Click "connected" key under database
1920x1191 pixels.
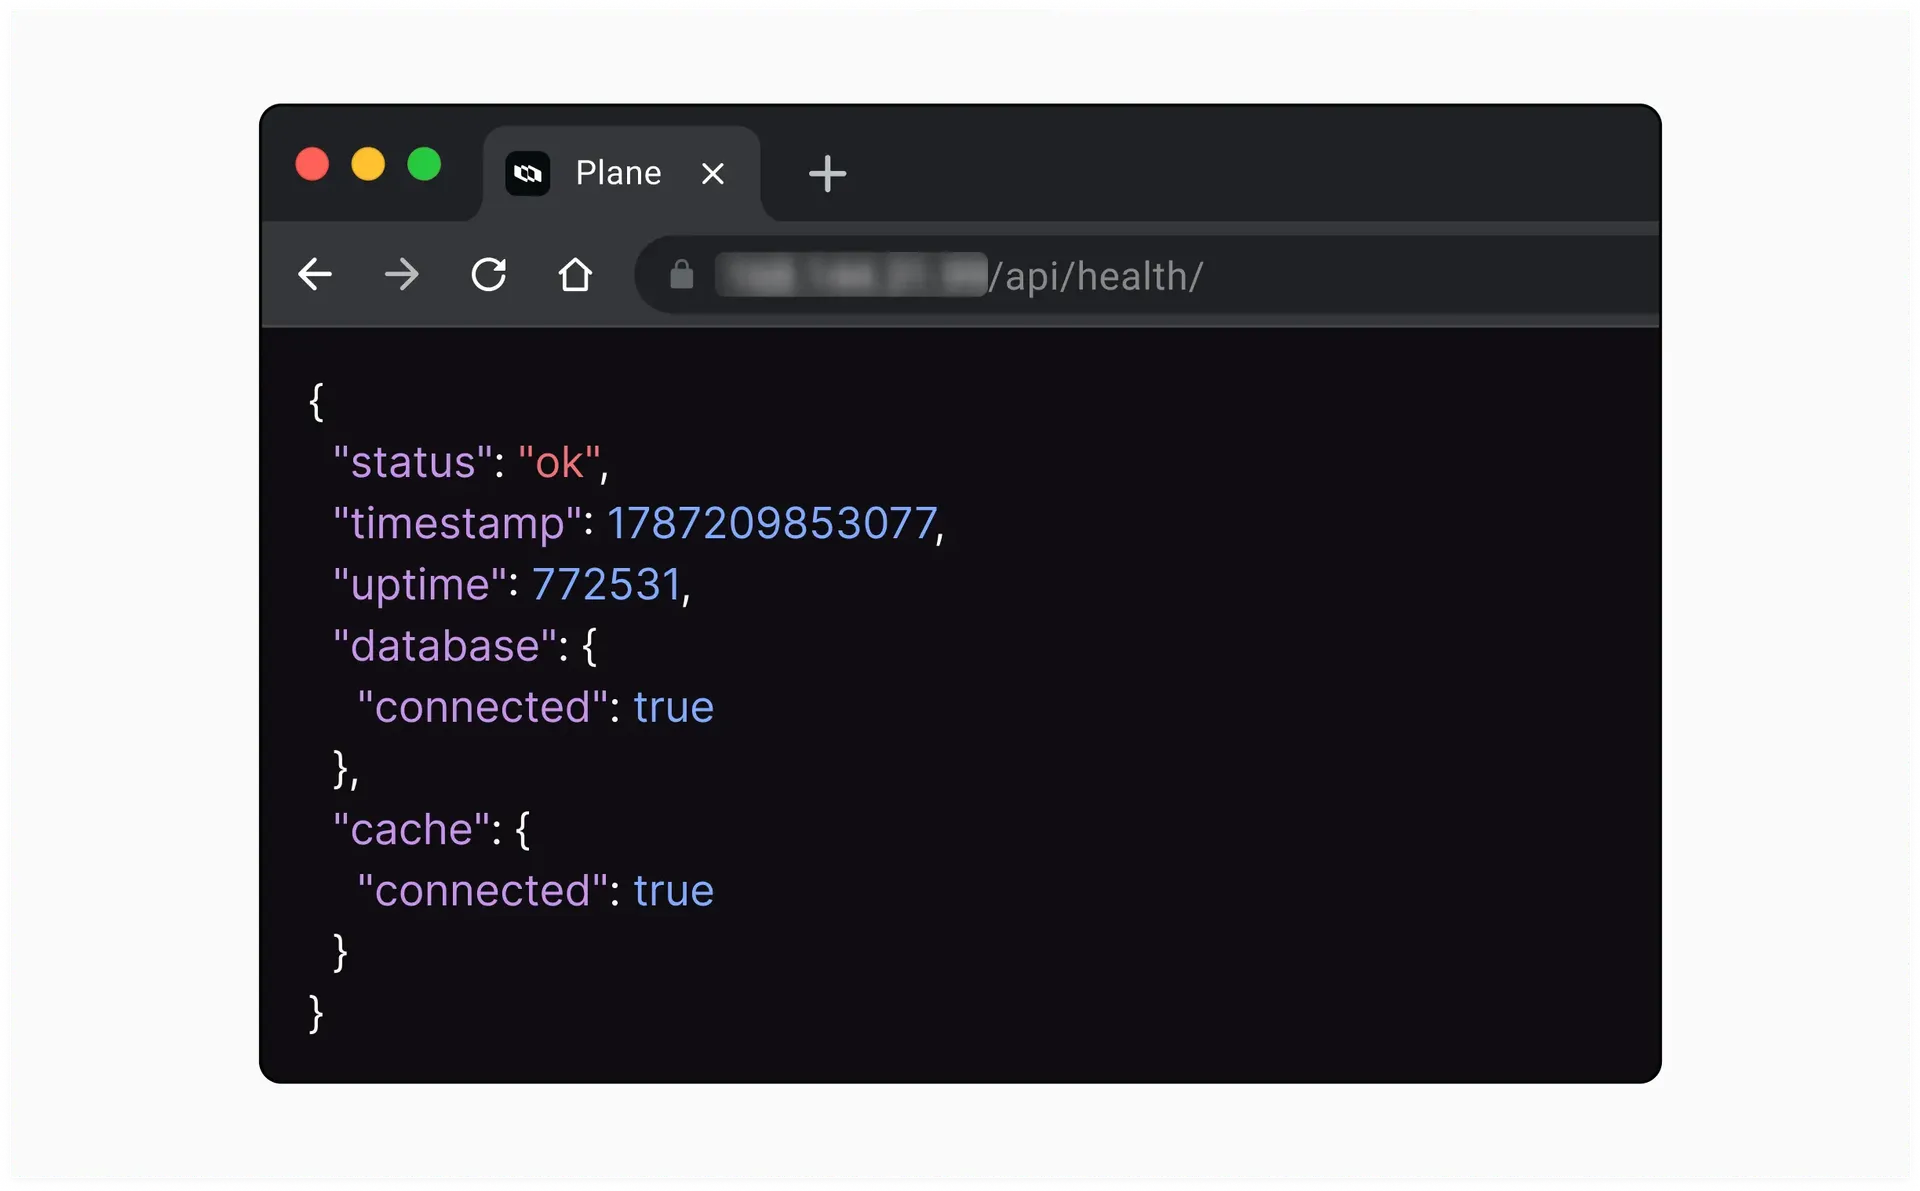click(x=482, y=708)
